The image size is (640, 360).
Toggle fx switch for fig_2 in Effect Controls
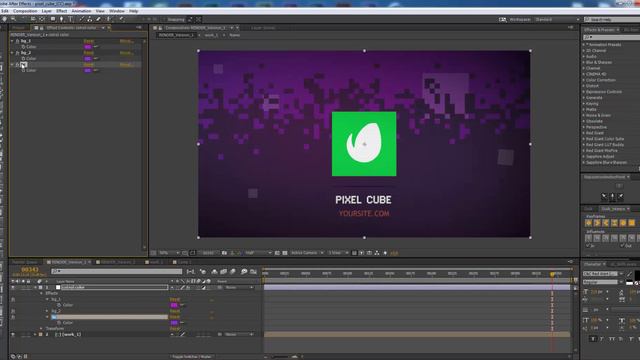17,53
